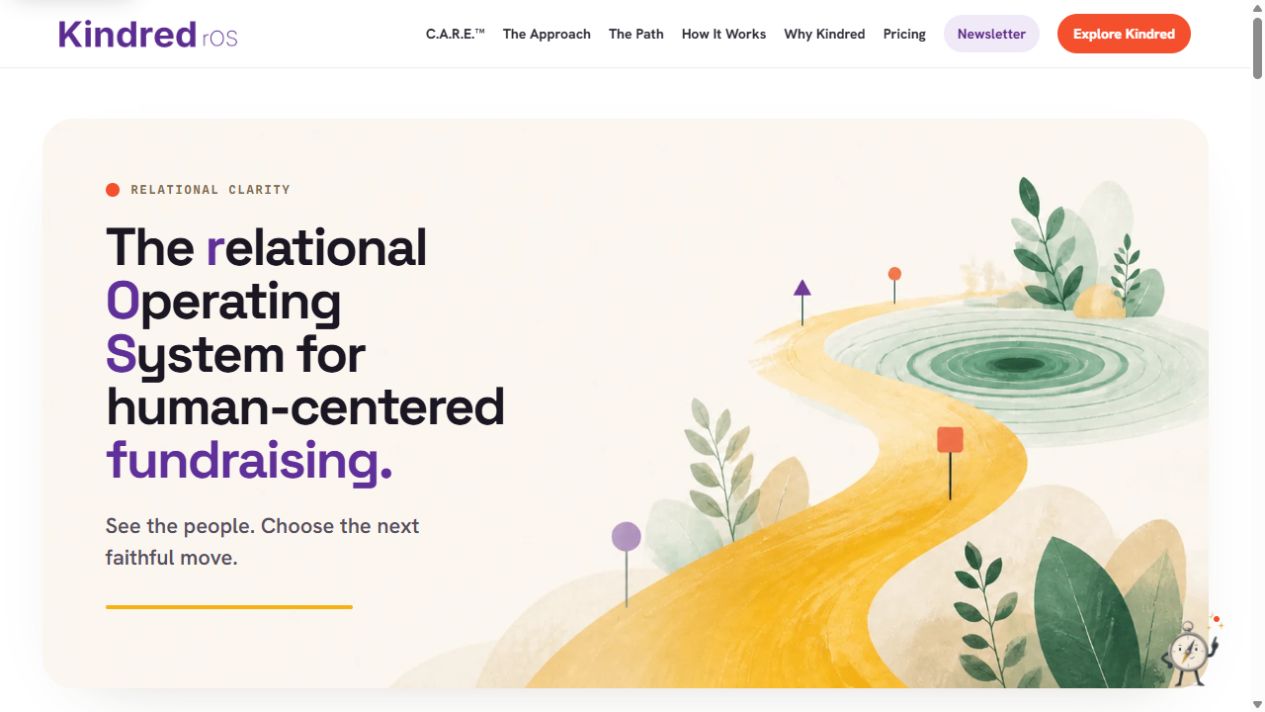Navigate to How It Works

(724, 34)
